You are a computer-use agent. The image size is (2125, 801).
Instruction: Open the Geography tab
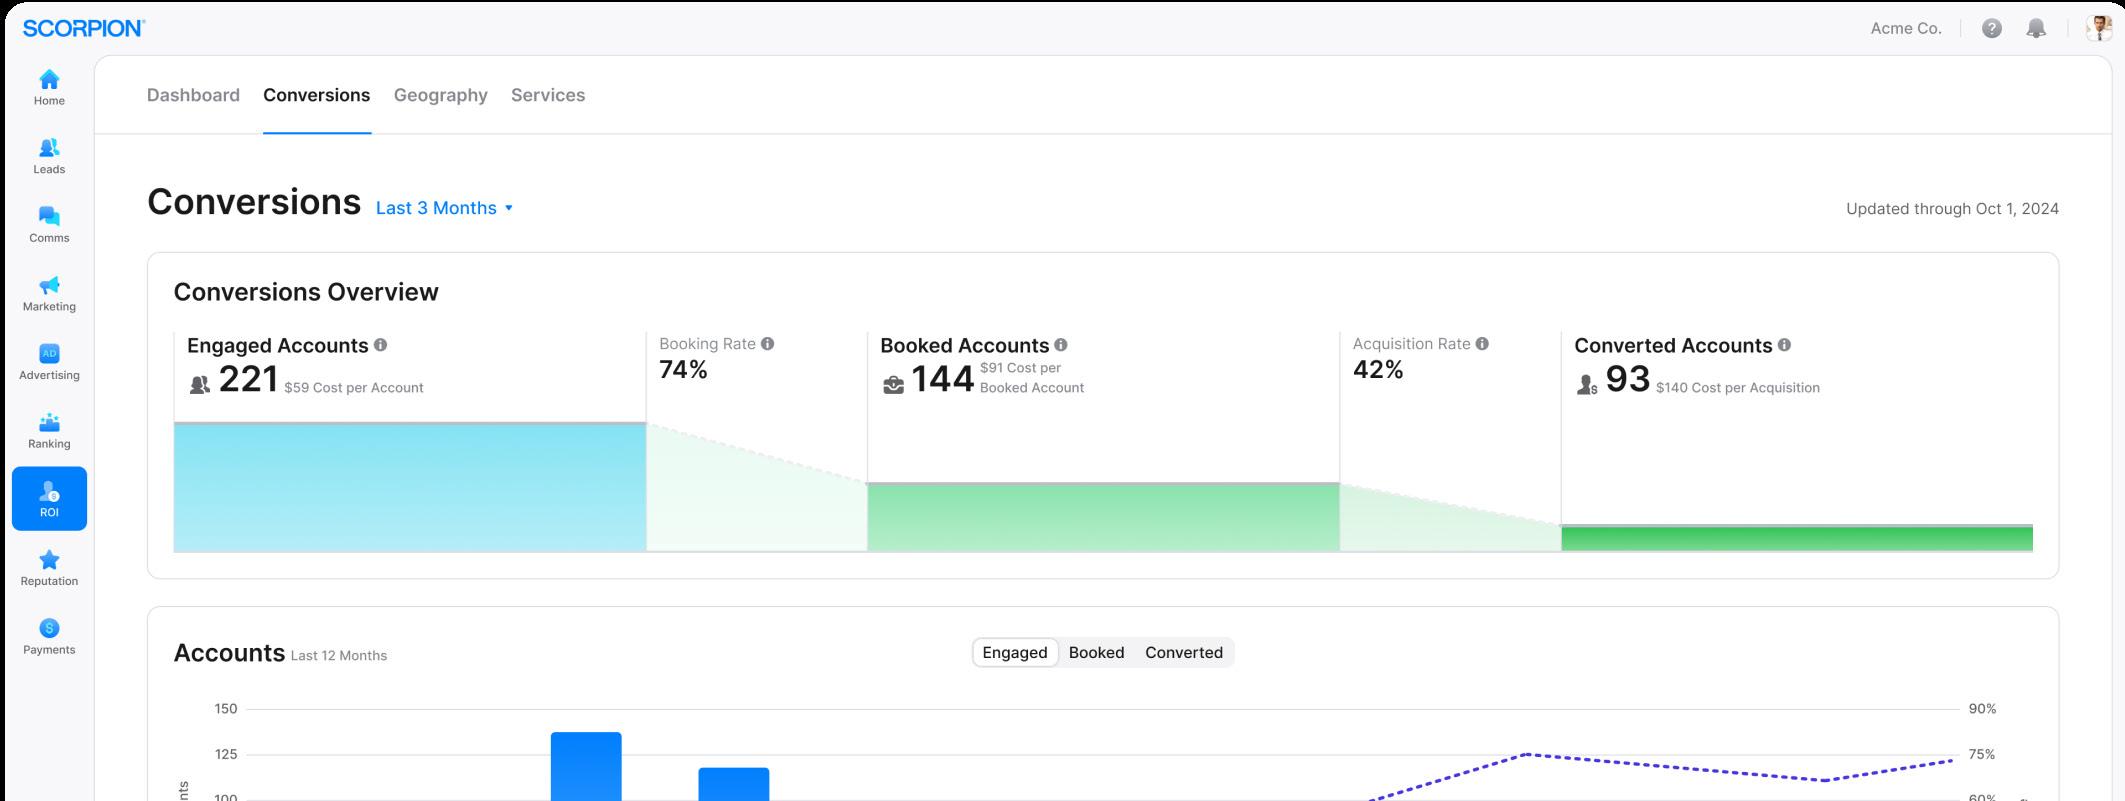(x=441, y=95)
